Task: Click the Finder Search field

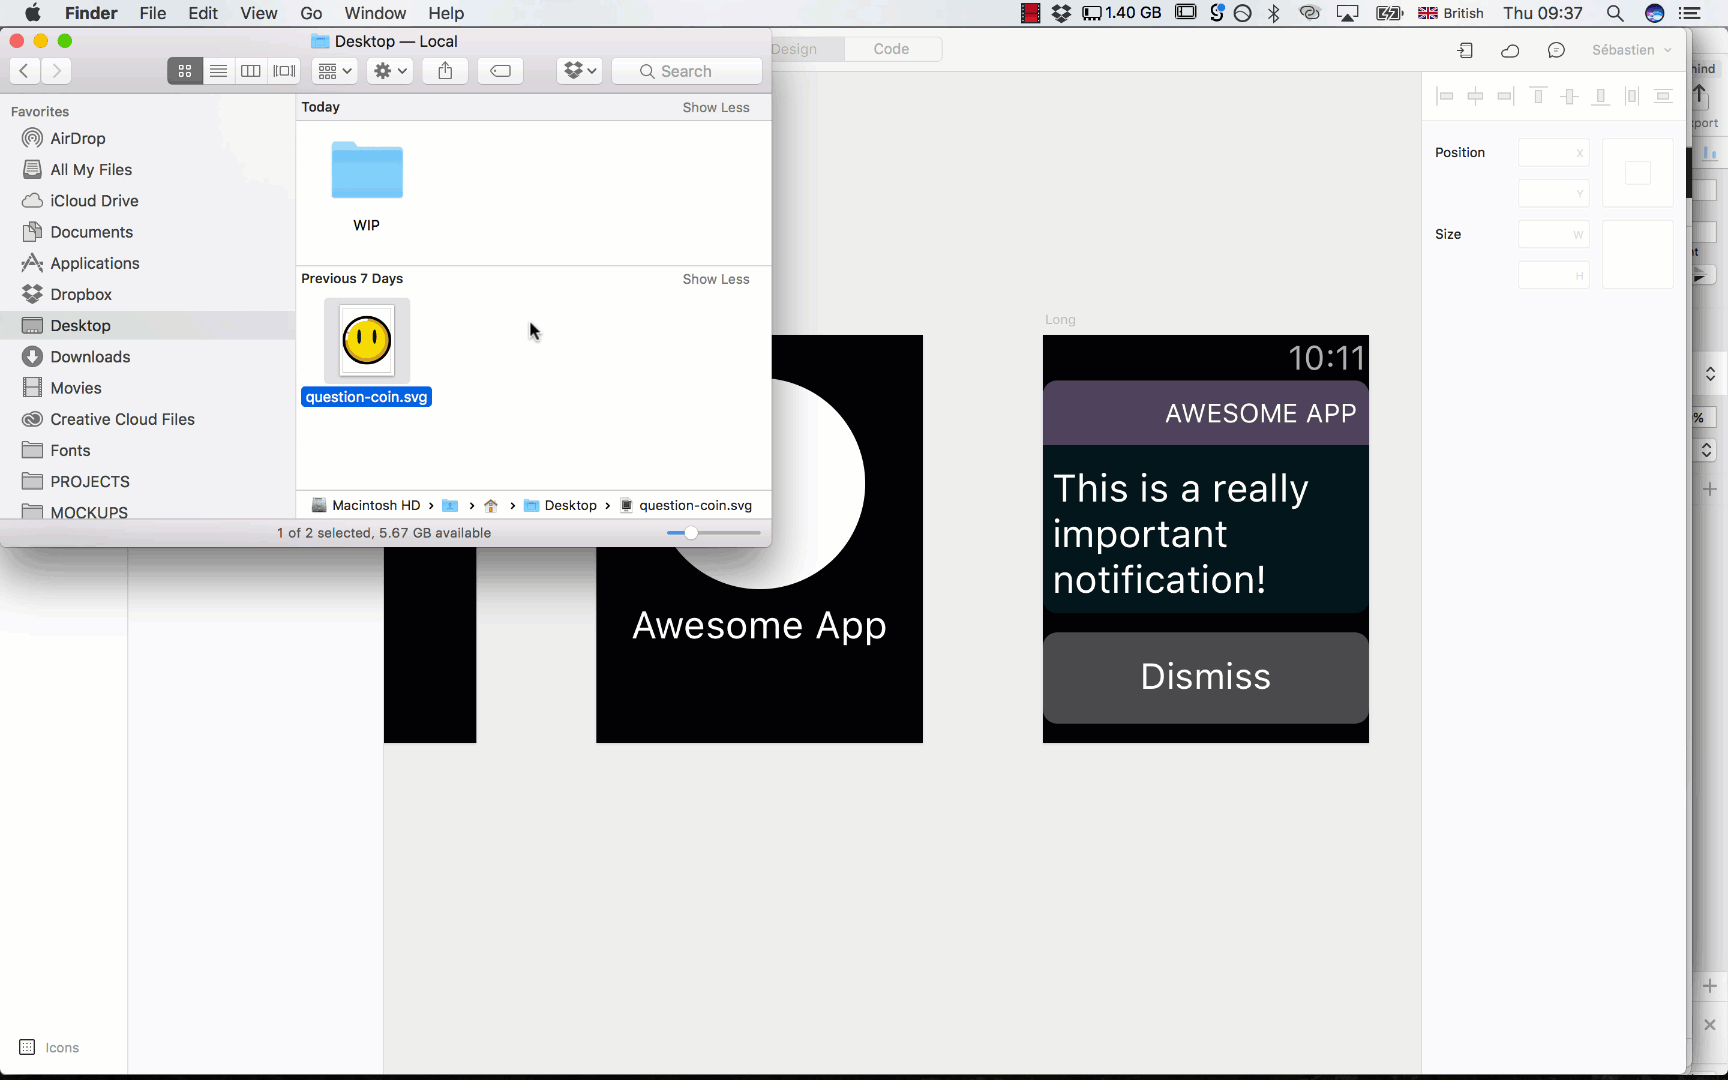Action: click(687, 71)
